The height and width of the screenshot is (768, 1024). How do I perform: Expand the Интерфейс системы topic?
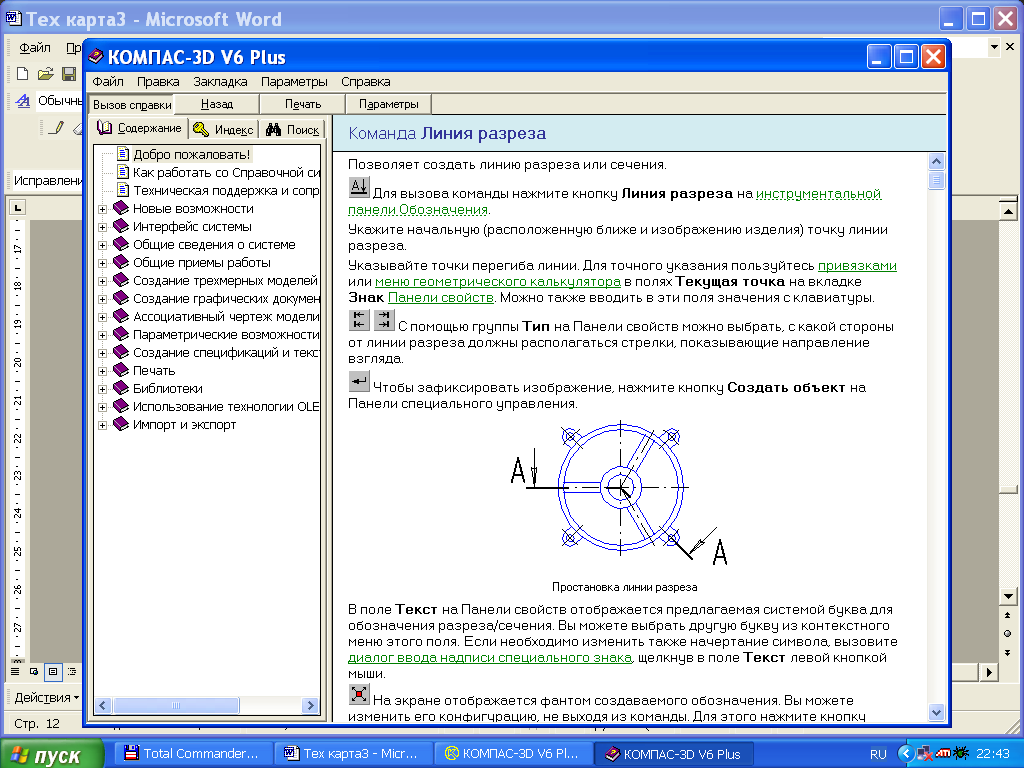[103, 227]
